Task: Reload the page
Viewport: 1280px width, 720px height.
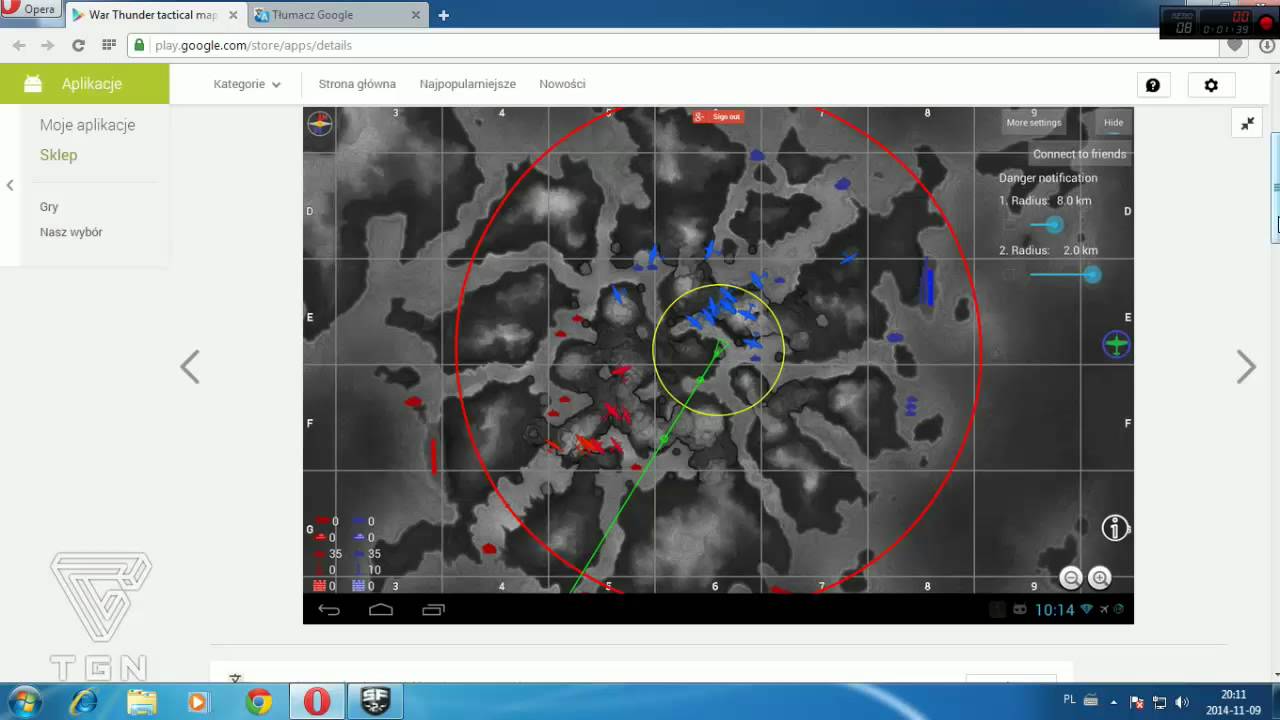Action: [x=78, y=45]
